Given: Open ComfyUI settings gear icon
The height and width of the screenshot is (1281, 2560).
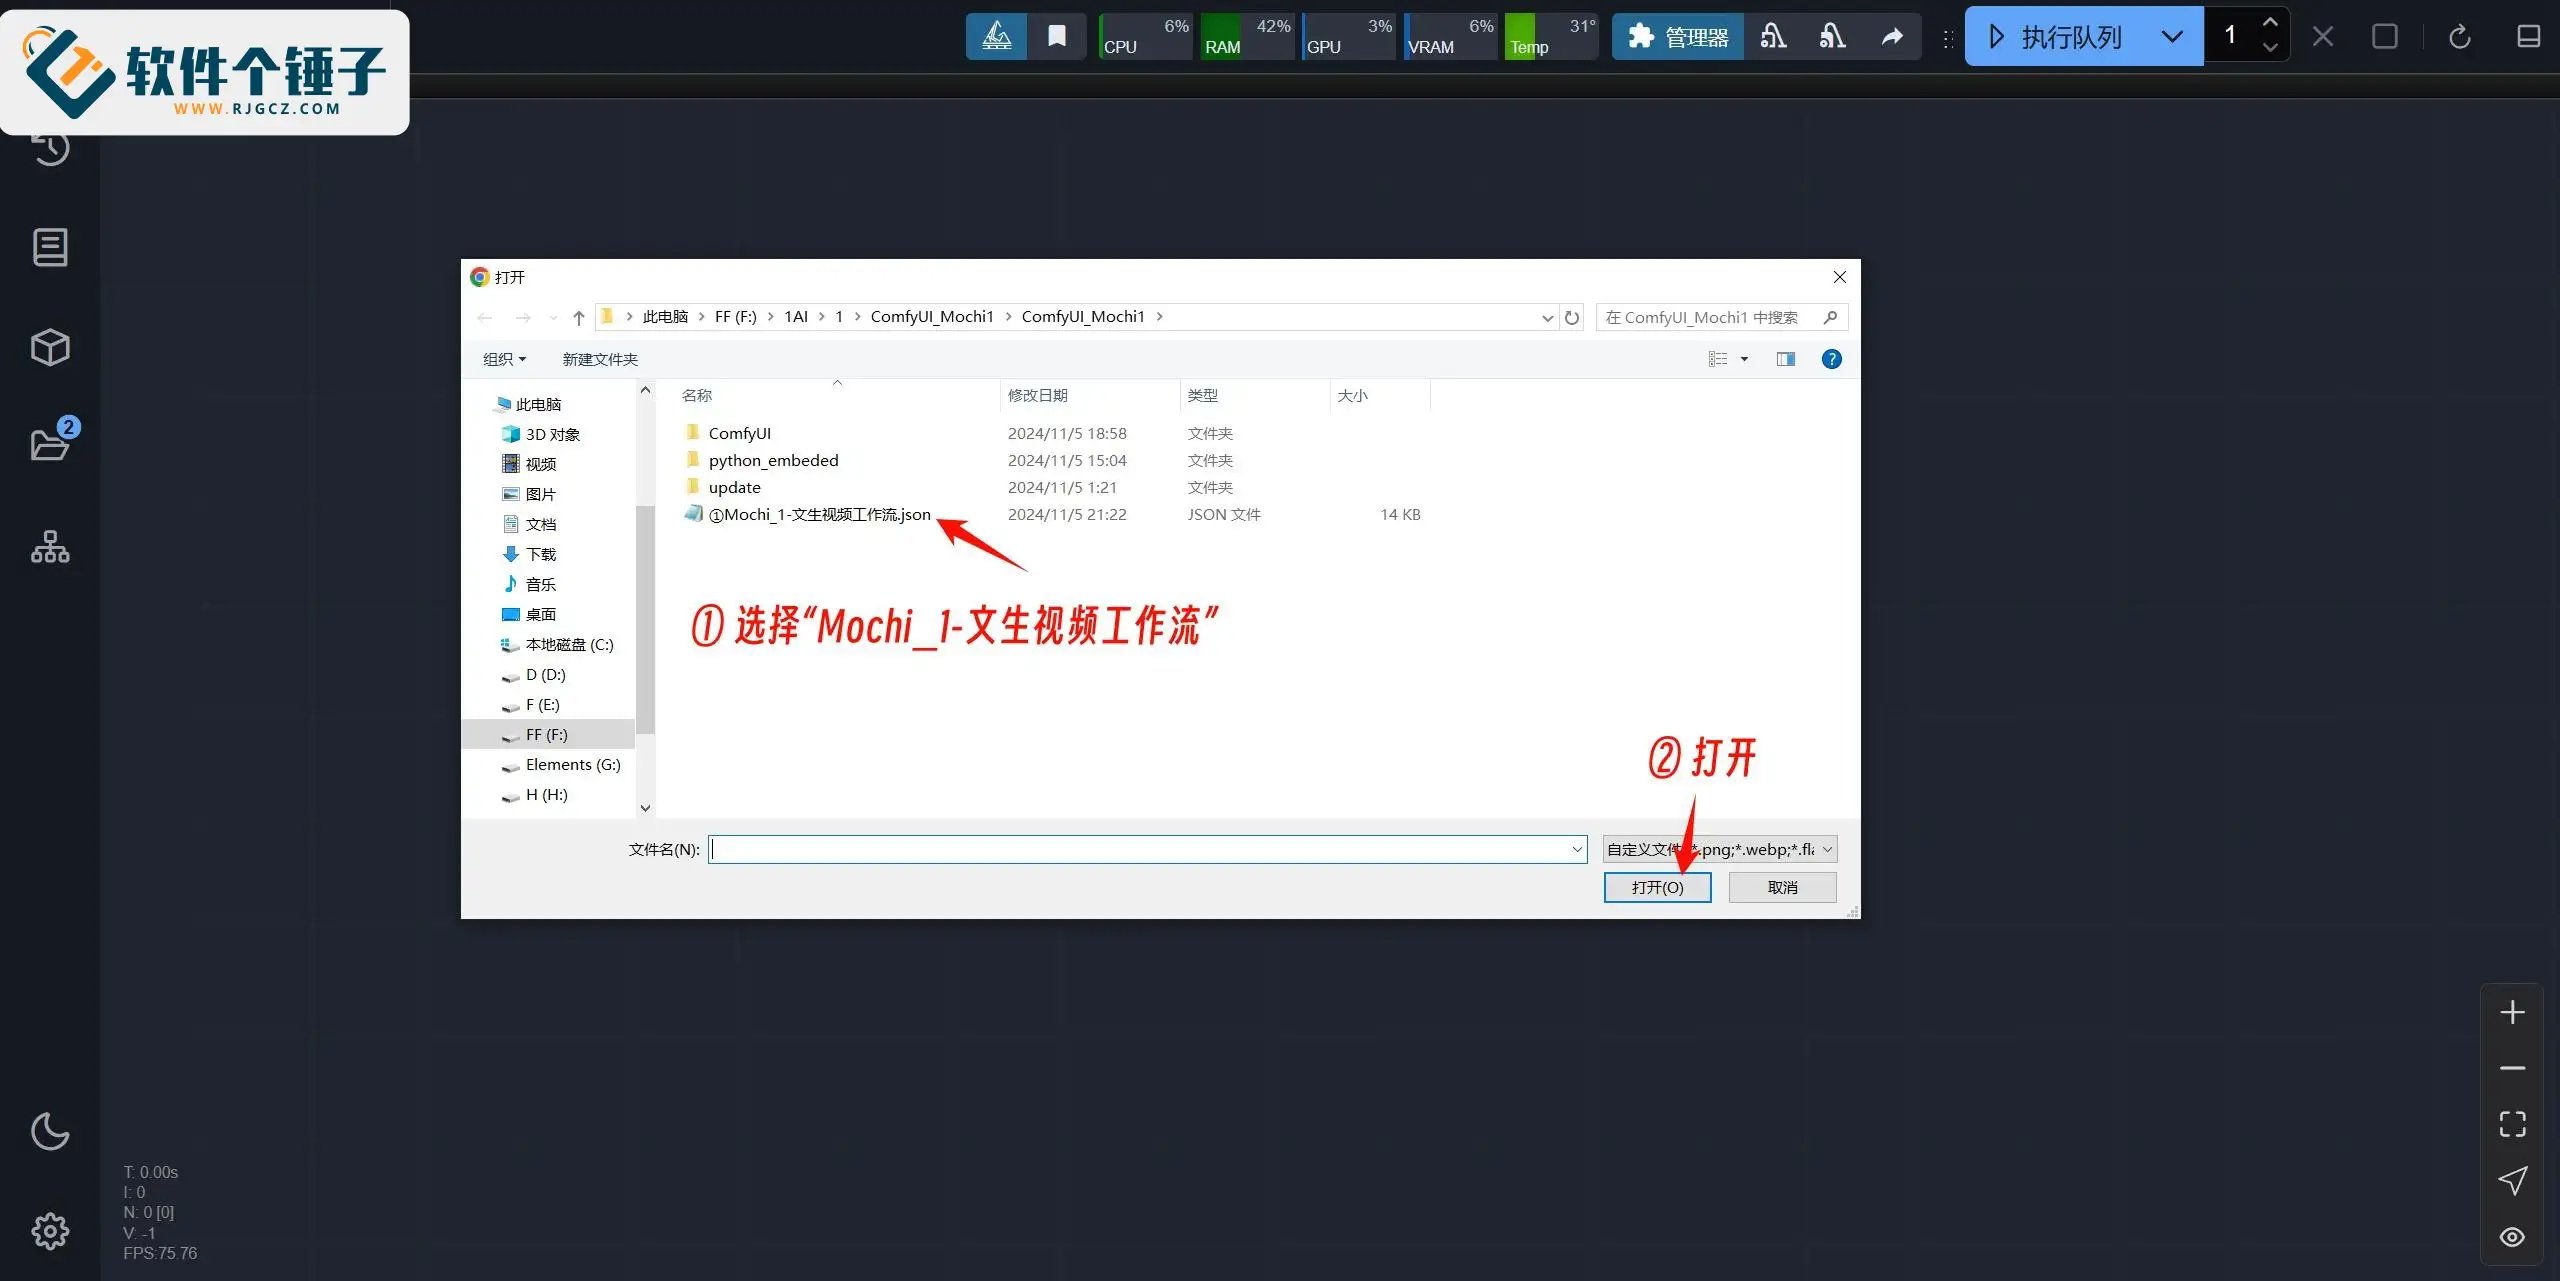Looking at the screenshot, I should (50, 1231).
